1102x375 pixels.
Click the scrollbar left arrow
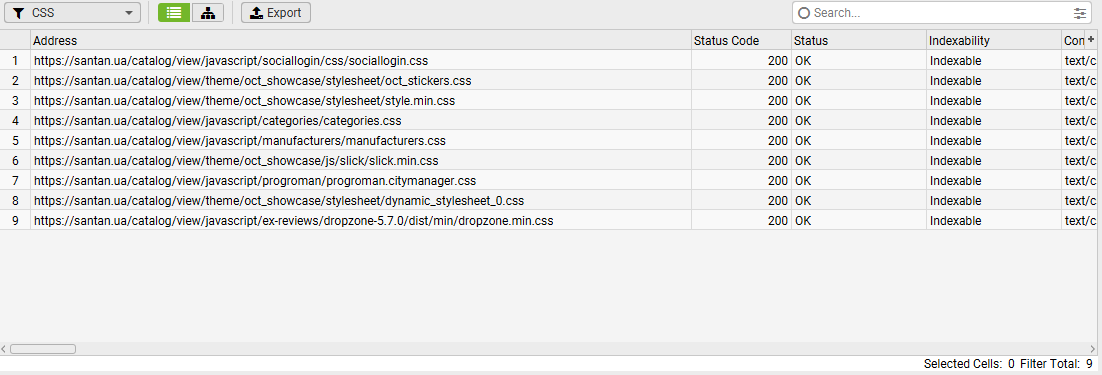coord(4,348)
